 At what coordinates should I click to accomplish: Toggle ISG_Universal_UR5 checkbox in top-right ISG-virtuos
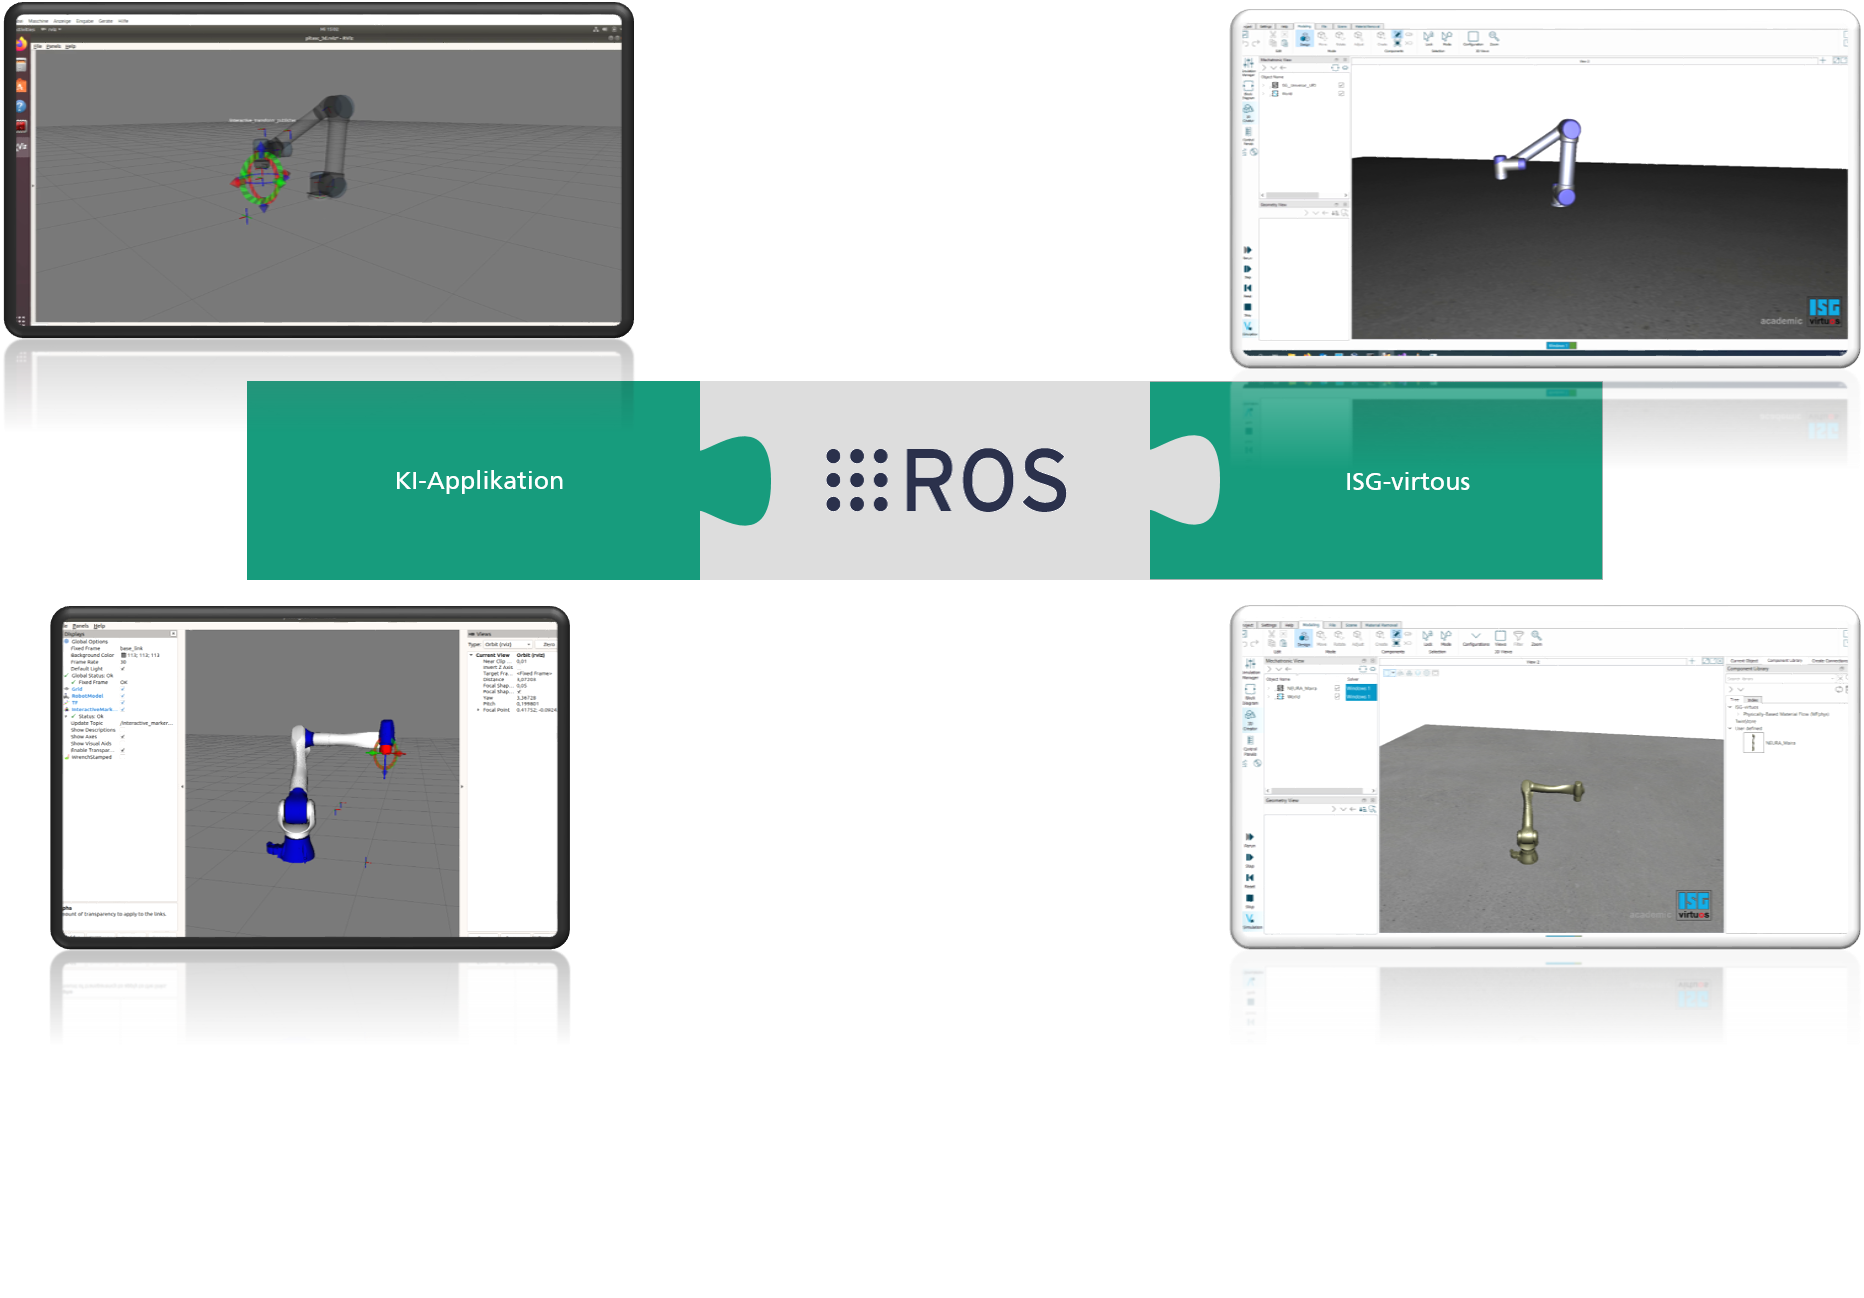click(x=1341, y=85)
